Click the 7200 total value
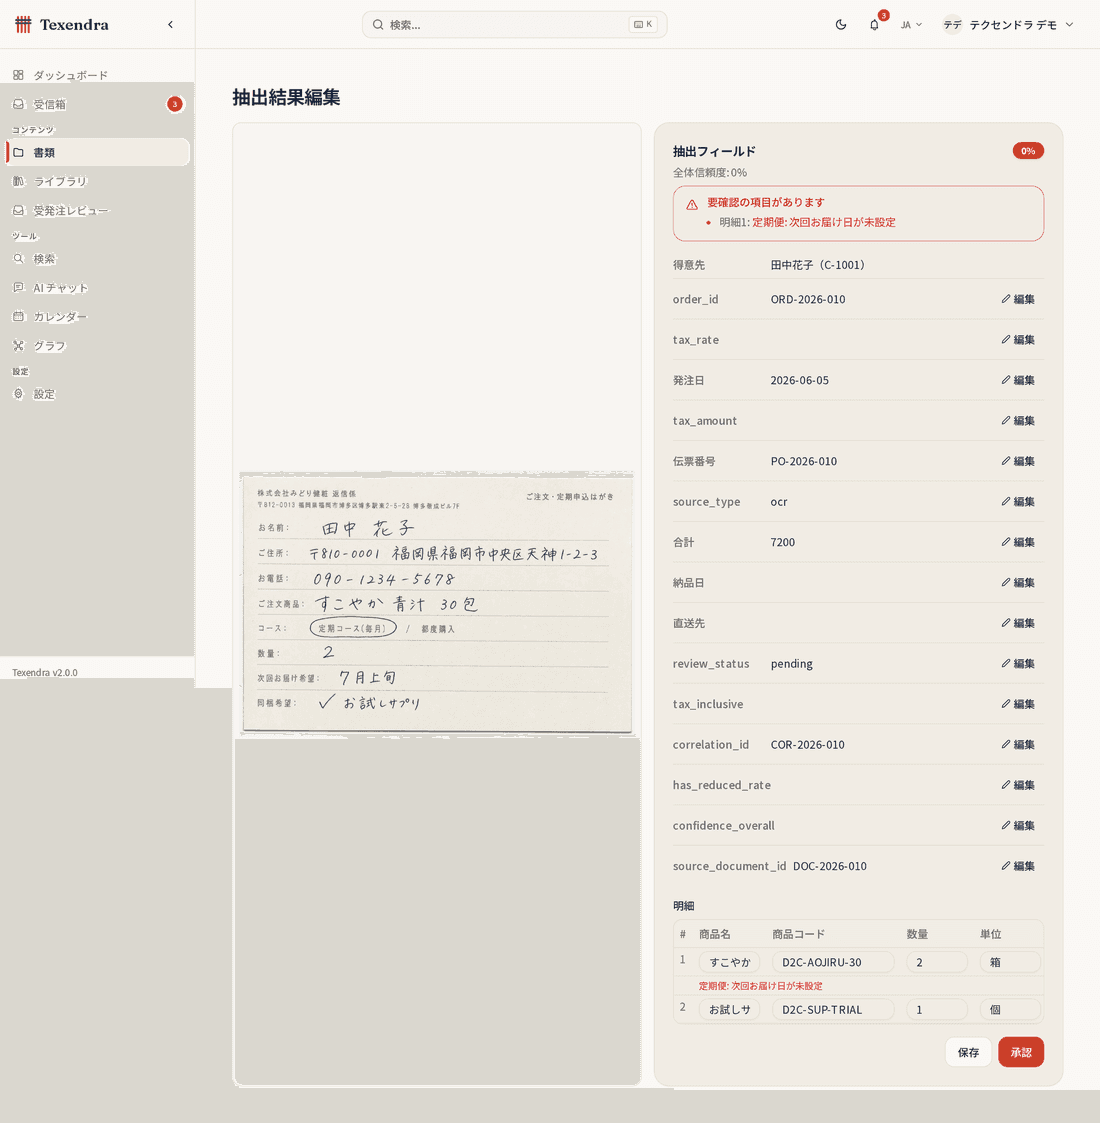1100x1123 pixels. [783, 542]
